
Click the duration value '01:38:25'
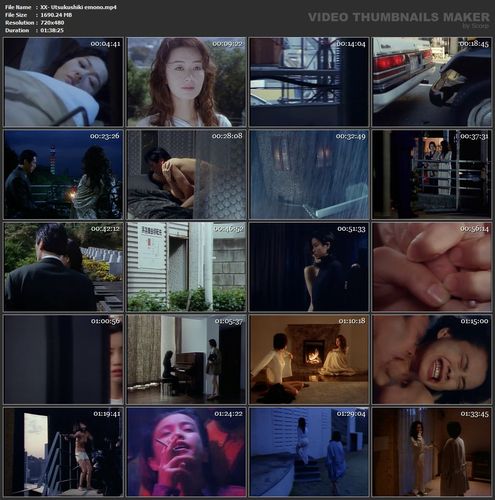[52, 30]
